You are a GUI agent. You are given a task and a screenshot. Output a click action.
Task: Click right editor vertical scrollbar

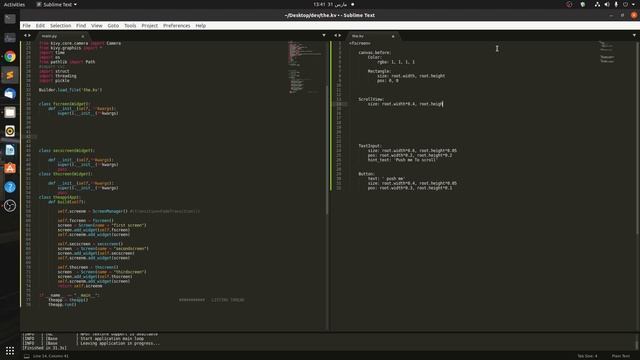point(637,137)
